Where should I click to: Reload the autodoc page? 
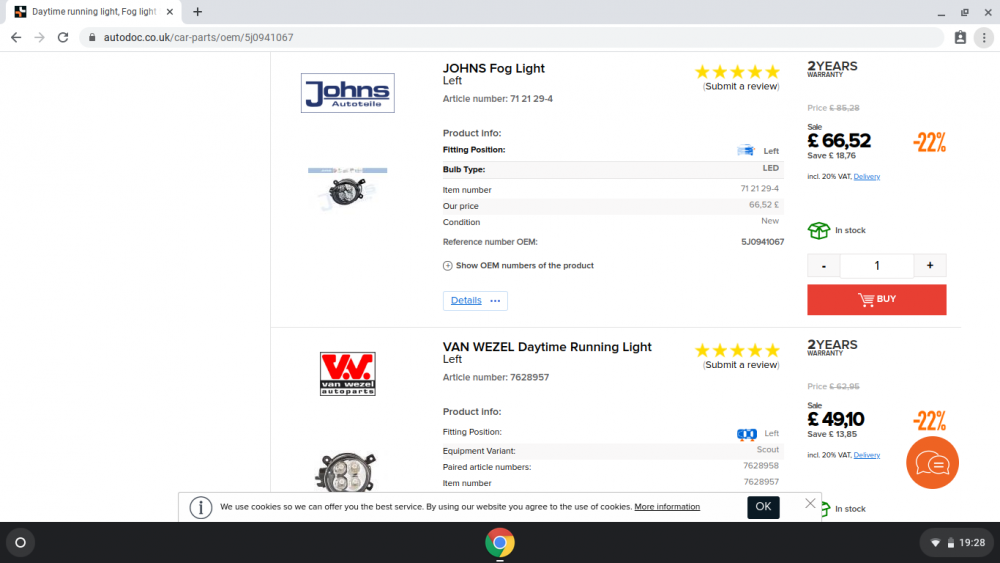tap(62, 38)
